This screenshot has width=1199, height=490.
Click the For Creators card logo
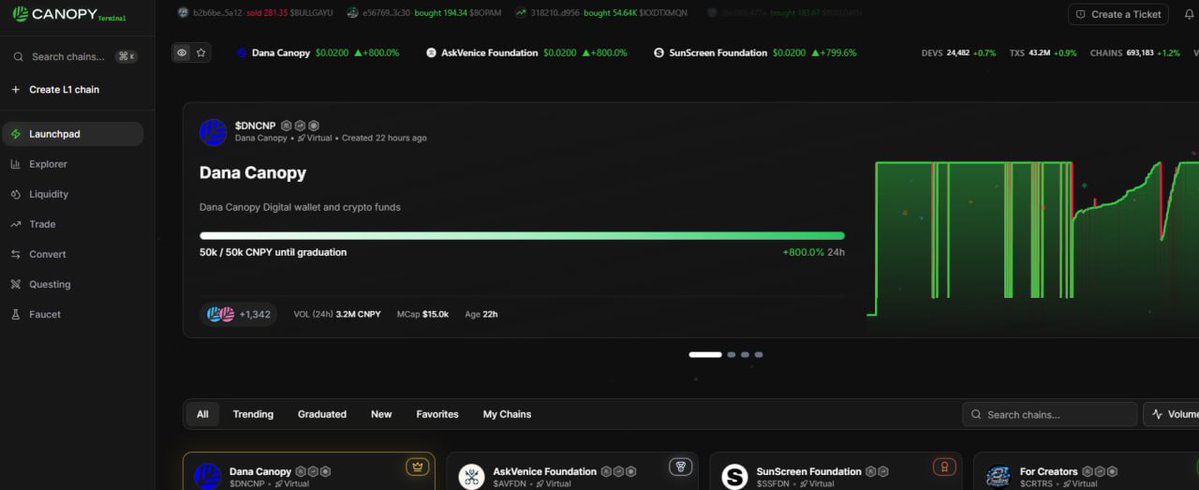click(x=998, y=476)
